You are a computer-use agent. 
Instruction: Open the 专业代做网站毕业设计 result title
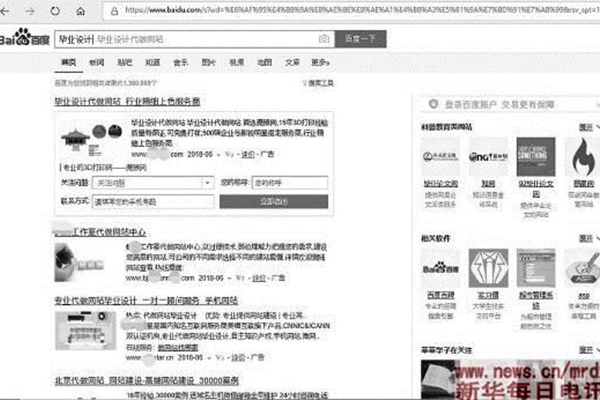pos(146,301)
